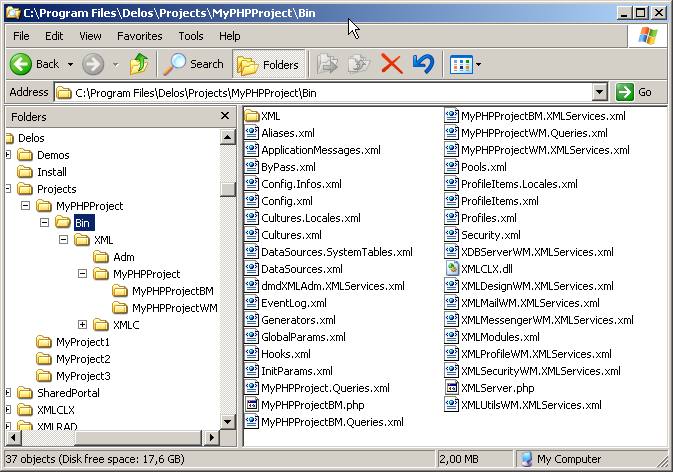
Task: Click the Up folder icon
Action: [139, 64]
